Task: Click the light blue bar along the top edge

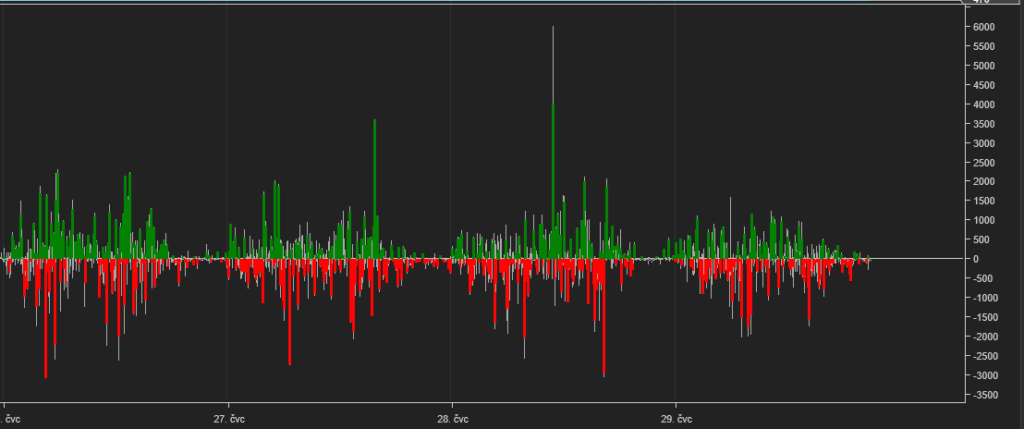Action: coord(480,2)
